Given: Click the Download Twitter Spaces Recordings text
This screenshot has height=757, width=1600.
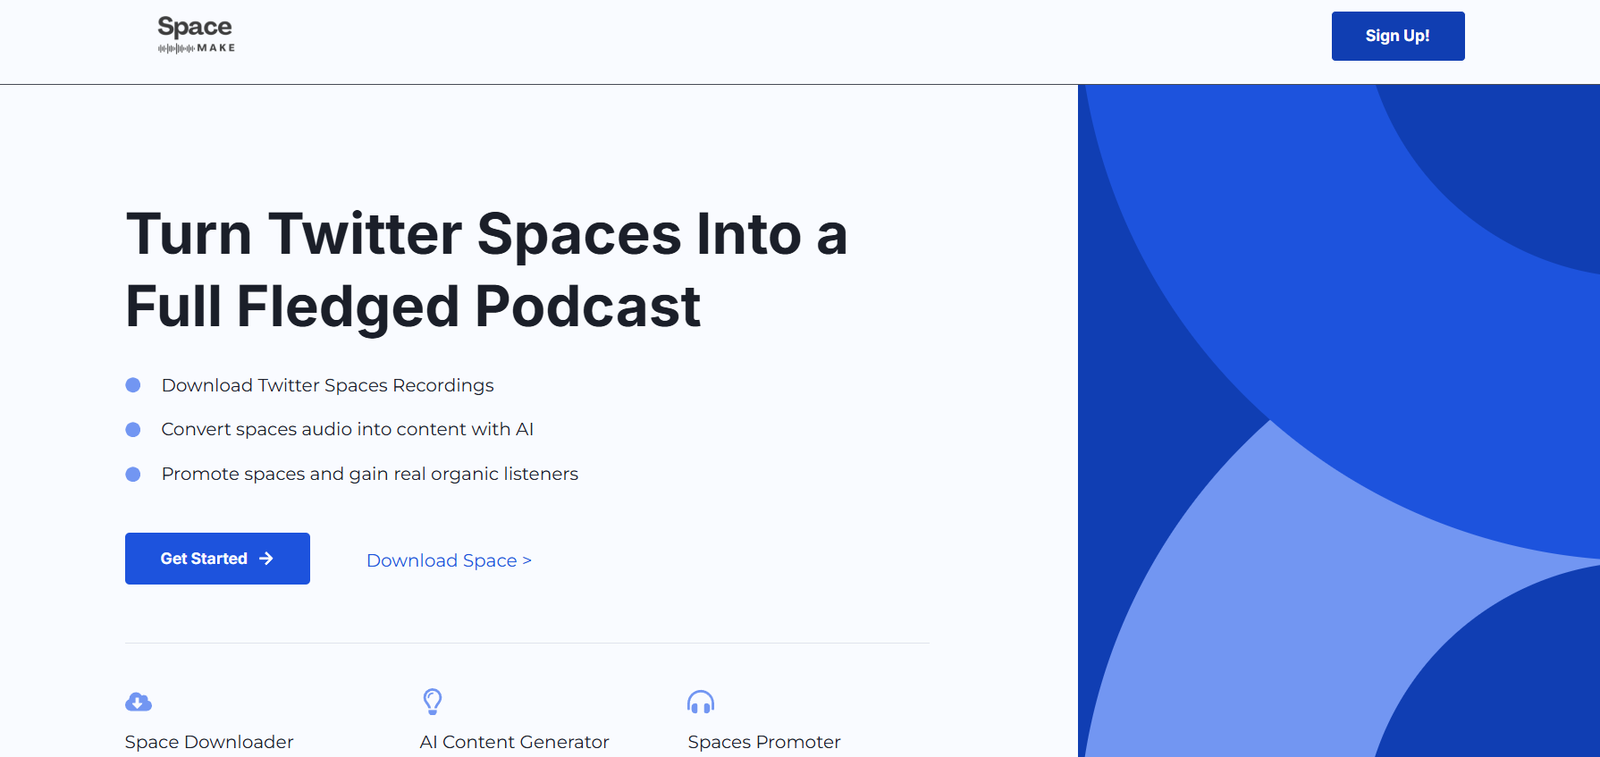Looking at the screenshot, I should click(x=327, y=386).
